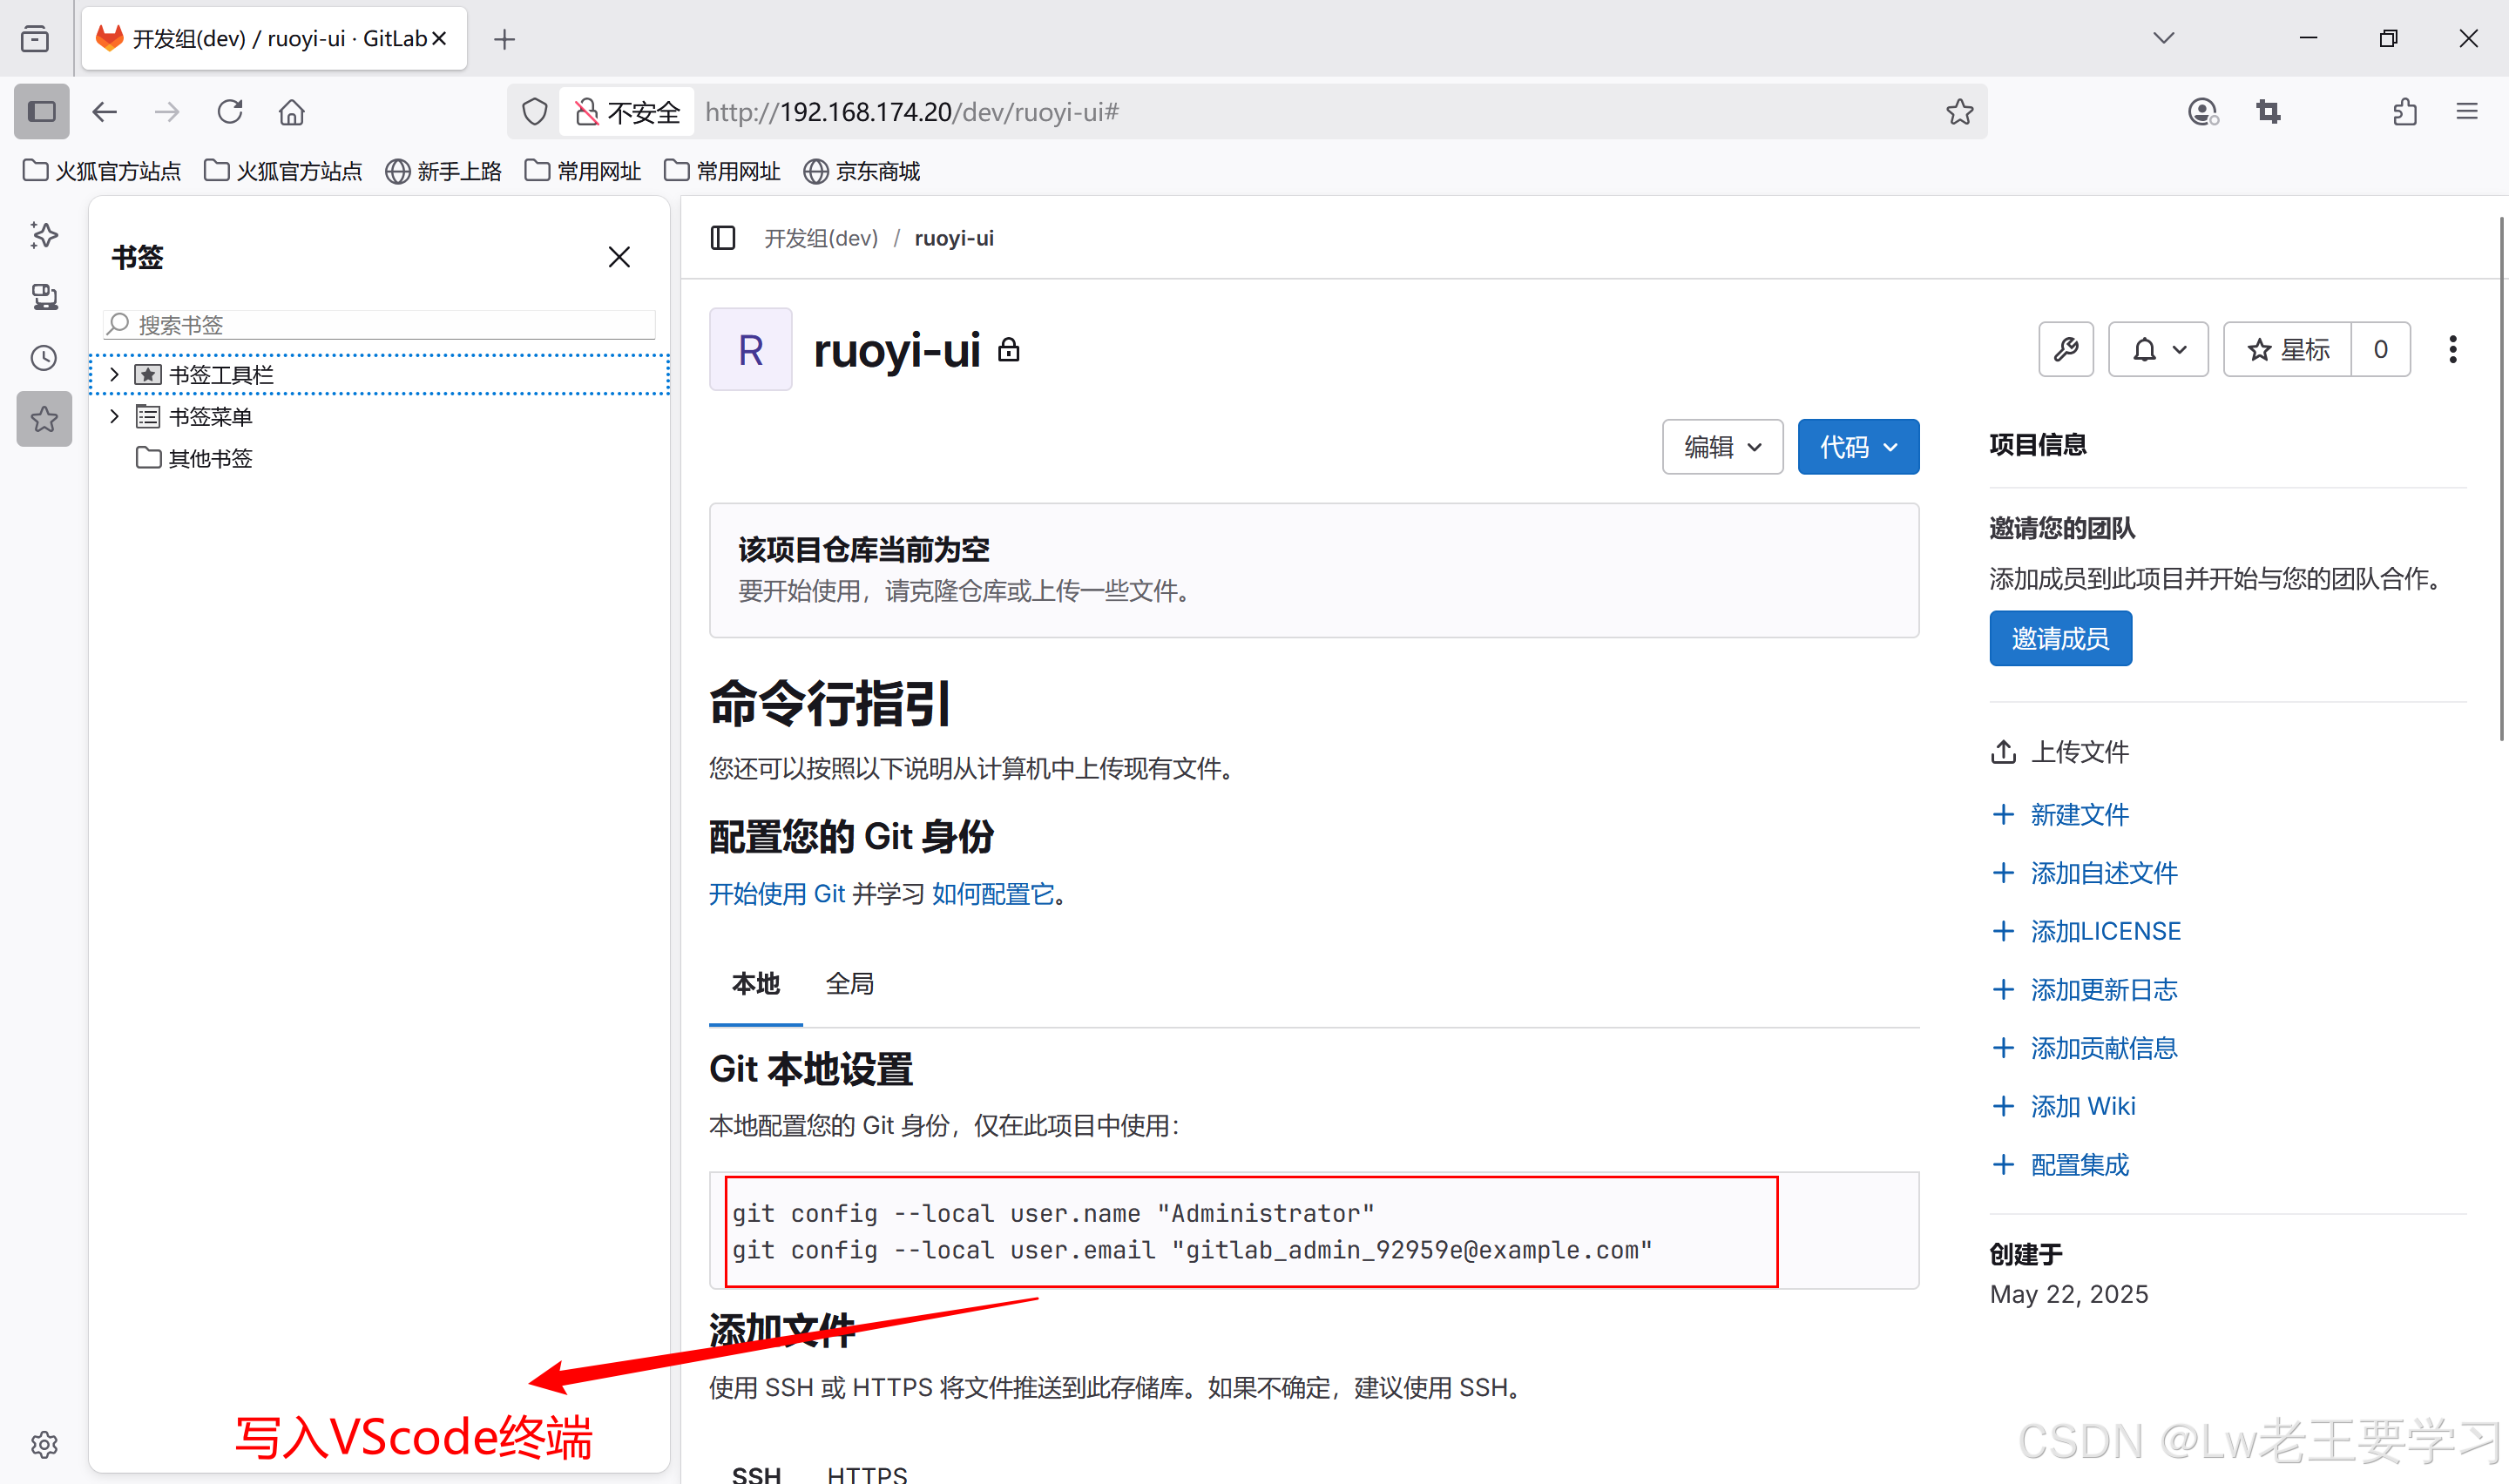Click the screenshot crop toolbar icon
Screen dimensions: 2509x1484
[2268, 112]
